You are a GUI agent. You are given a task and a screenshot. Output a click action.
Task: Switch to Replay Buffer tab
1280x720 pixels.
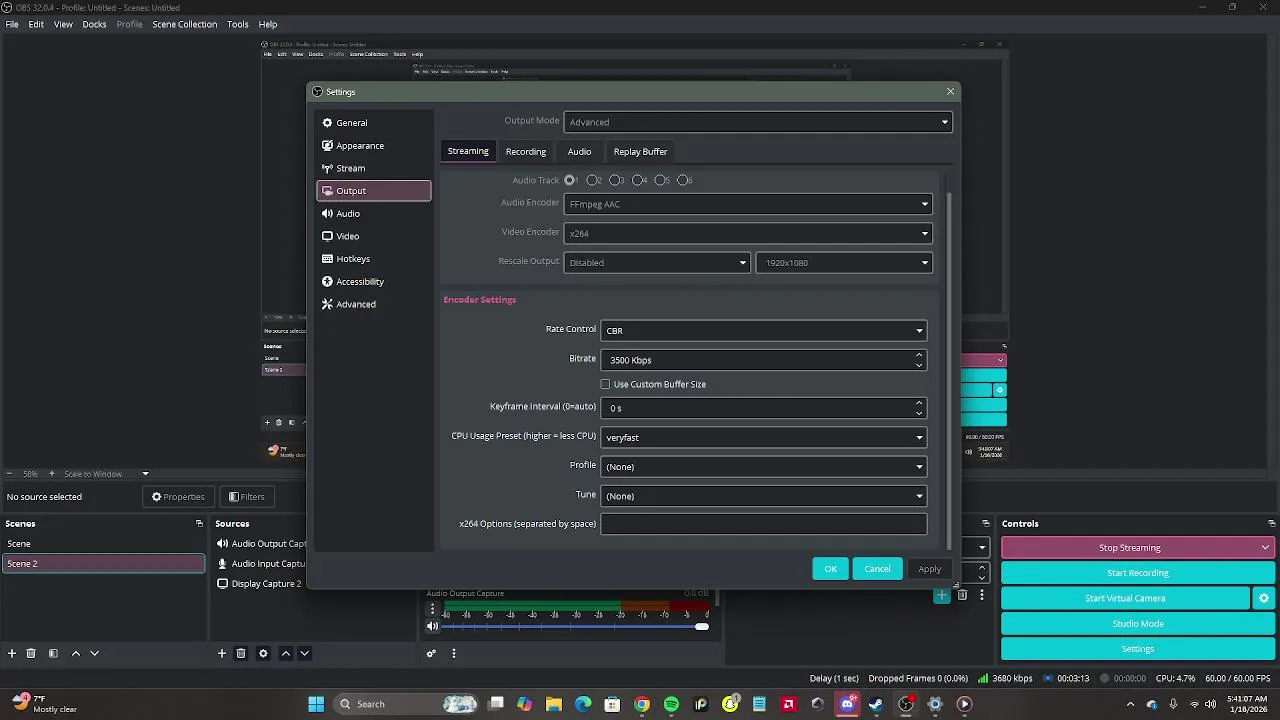click(640, 152)
